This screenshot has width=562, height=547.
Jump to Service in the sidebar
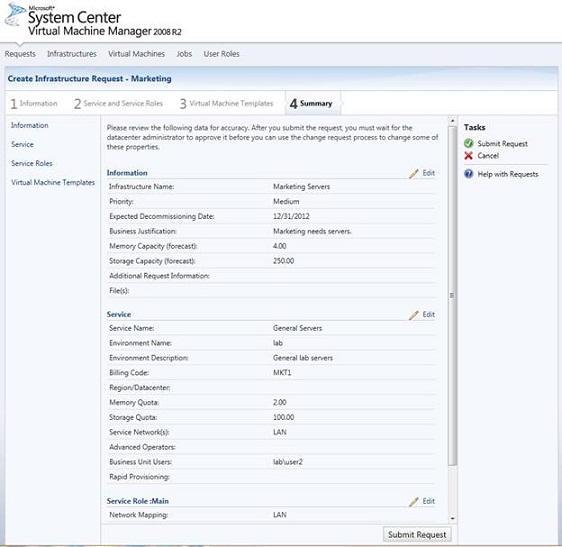tap(22, 144)
